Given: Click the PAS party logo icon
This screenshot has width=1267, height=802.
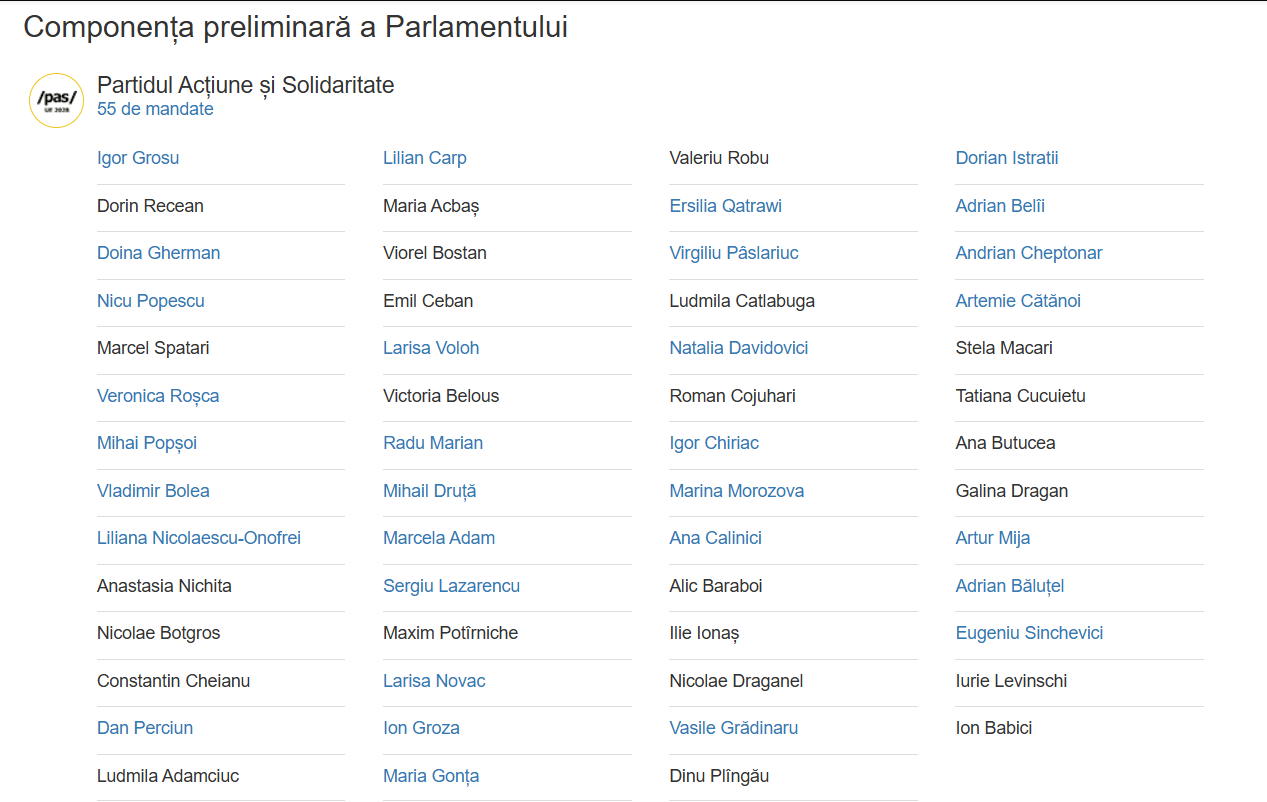Looking at the screenshot, I should coord(57,100).
